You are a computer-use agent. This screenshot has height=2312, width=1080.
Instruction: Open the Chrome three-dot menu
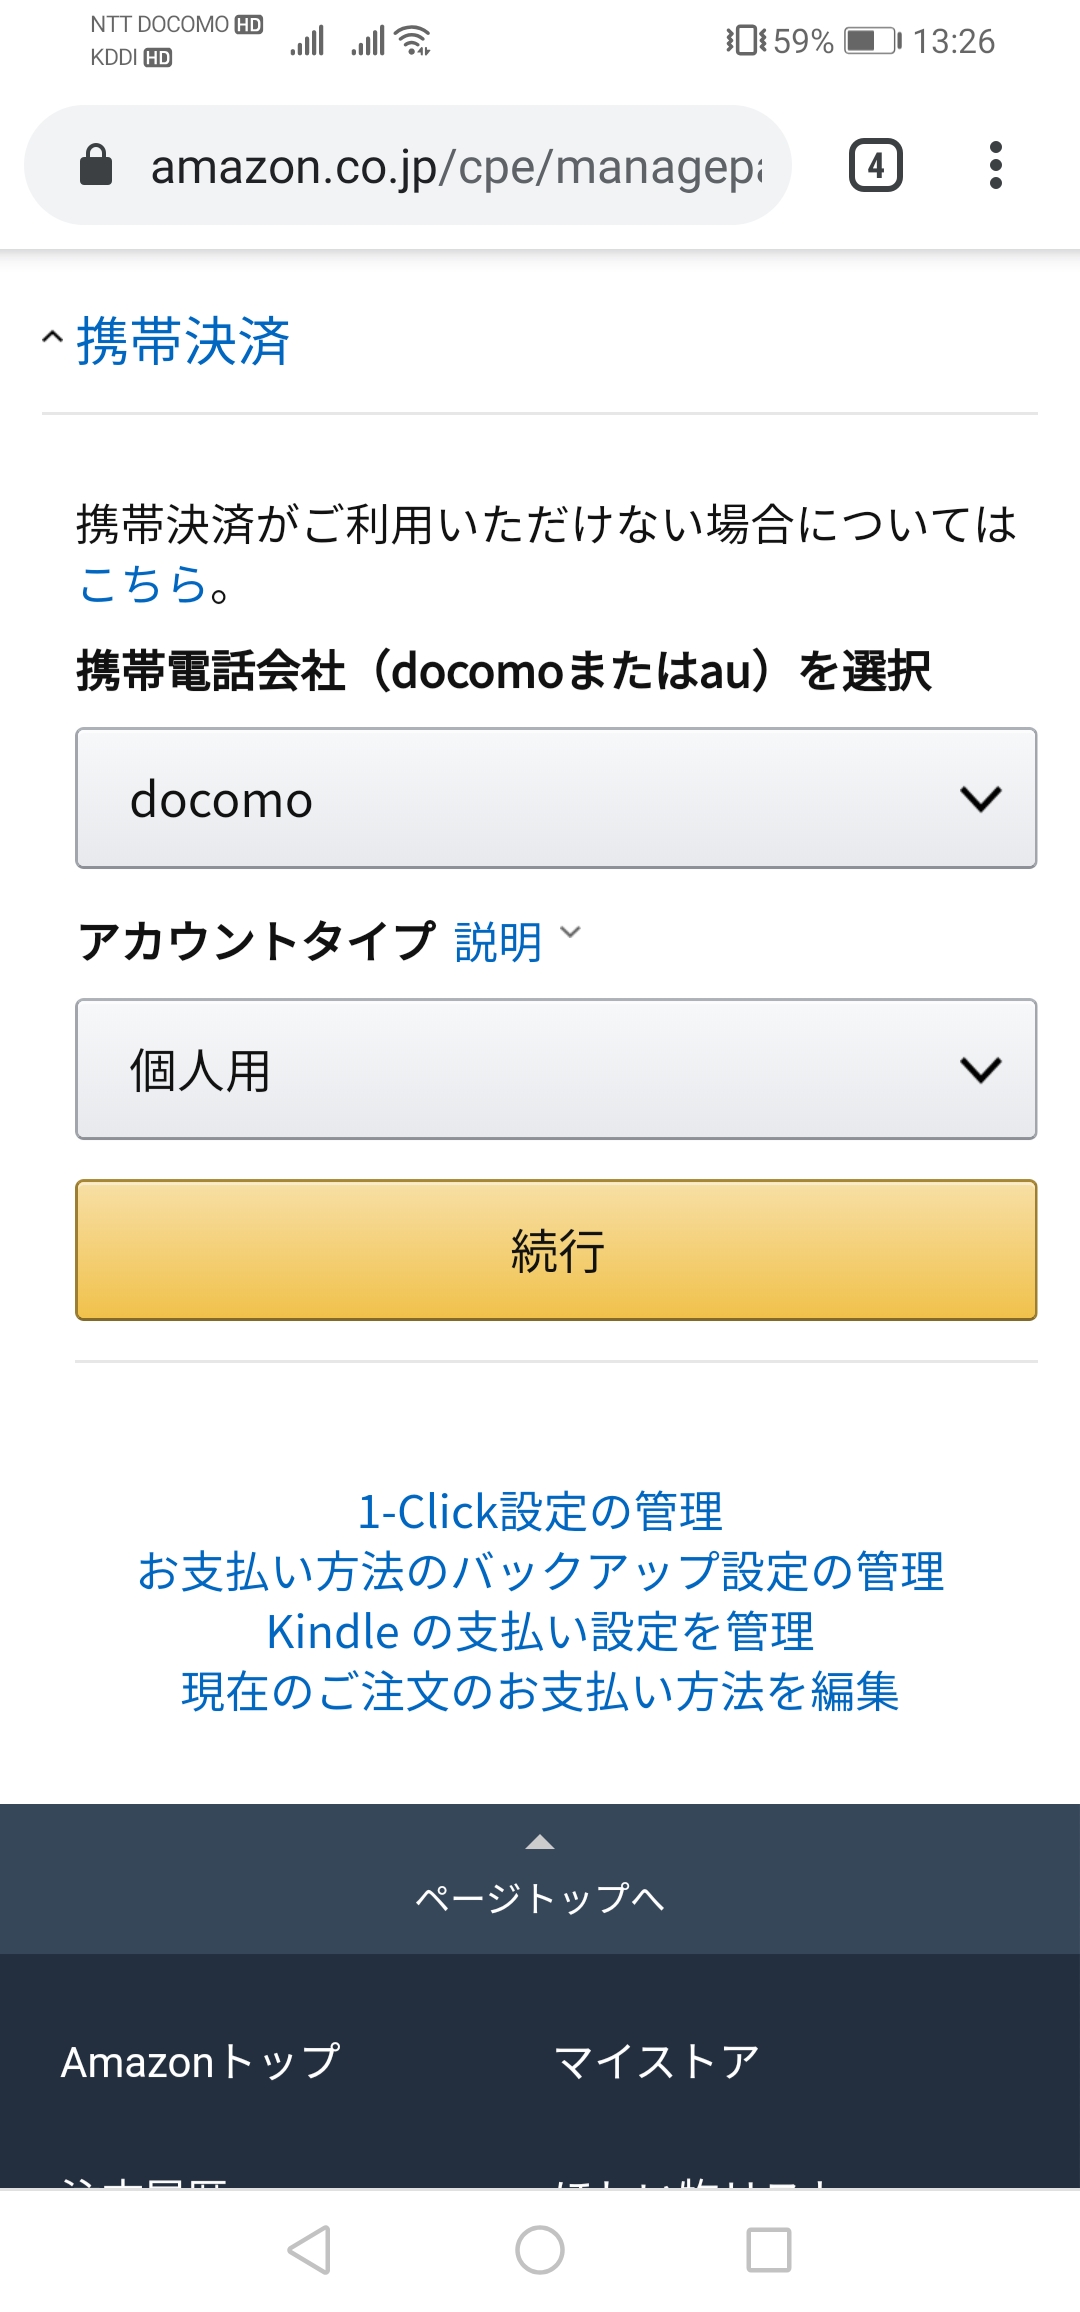995,165
